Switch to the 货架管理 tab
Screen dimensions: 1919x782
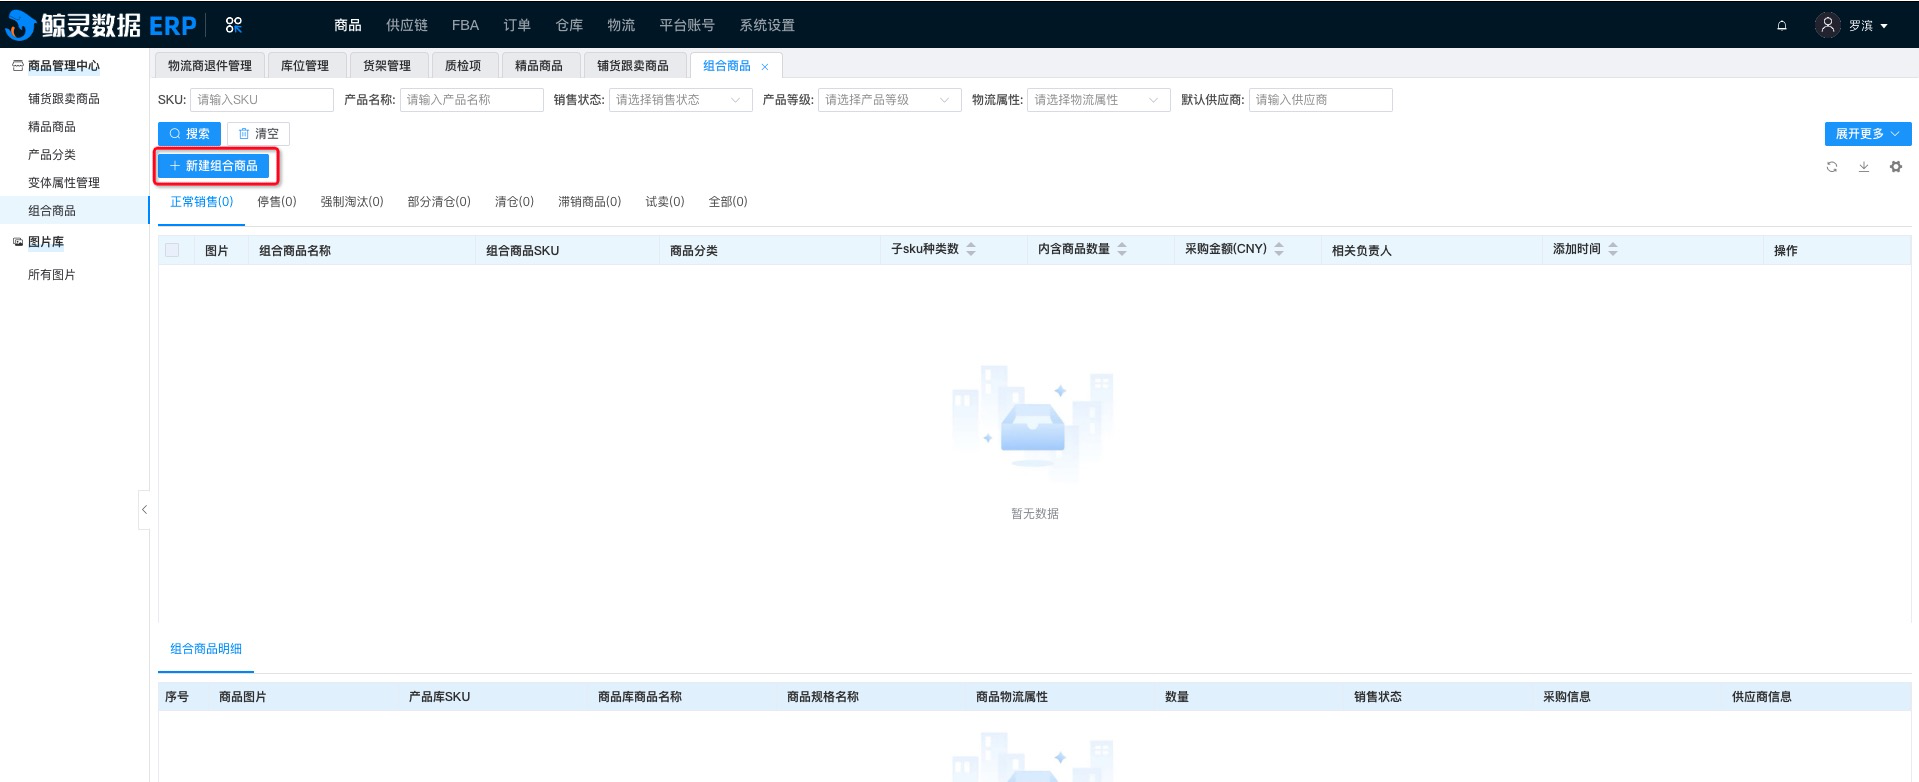pyautogui.click(x=387, y=66)
